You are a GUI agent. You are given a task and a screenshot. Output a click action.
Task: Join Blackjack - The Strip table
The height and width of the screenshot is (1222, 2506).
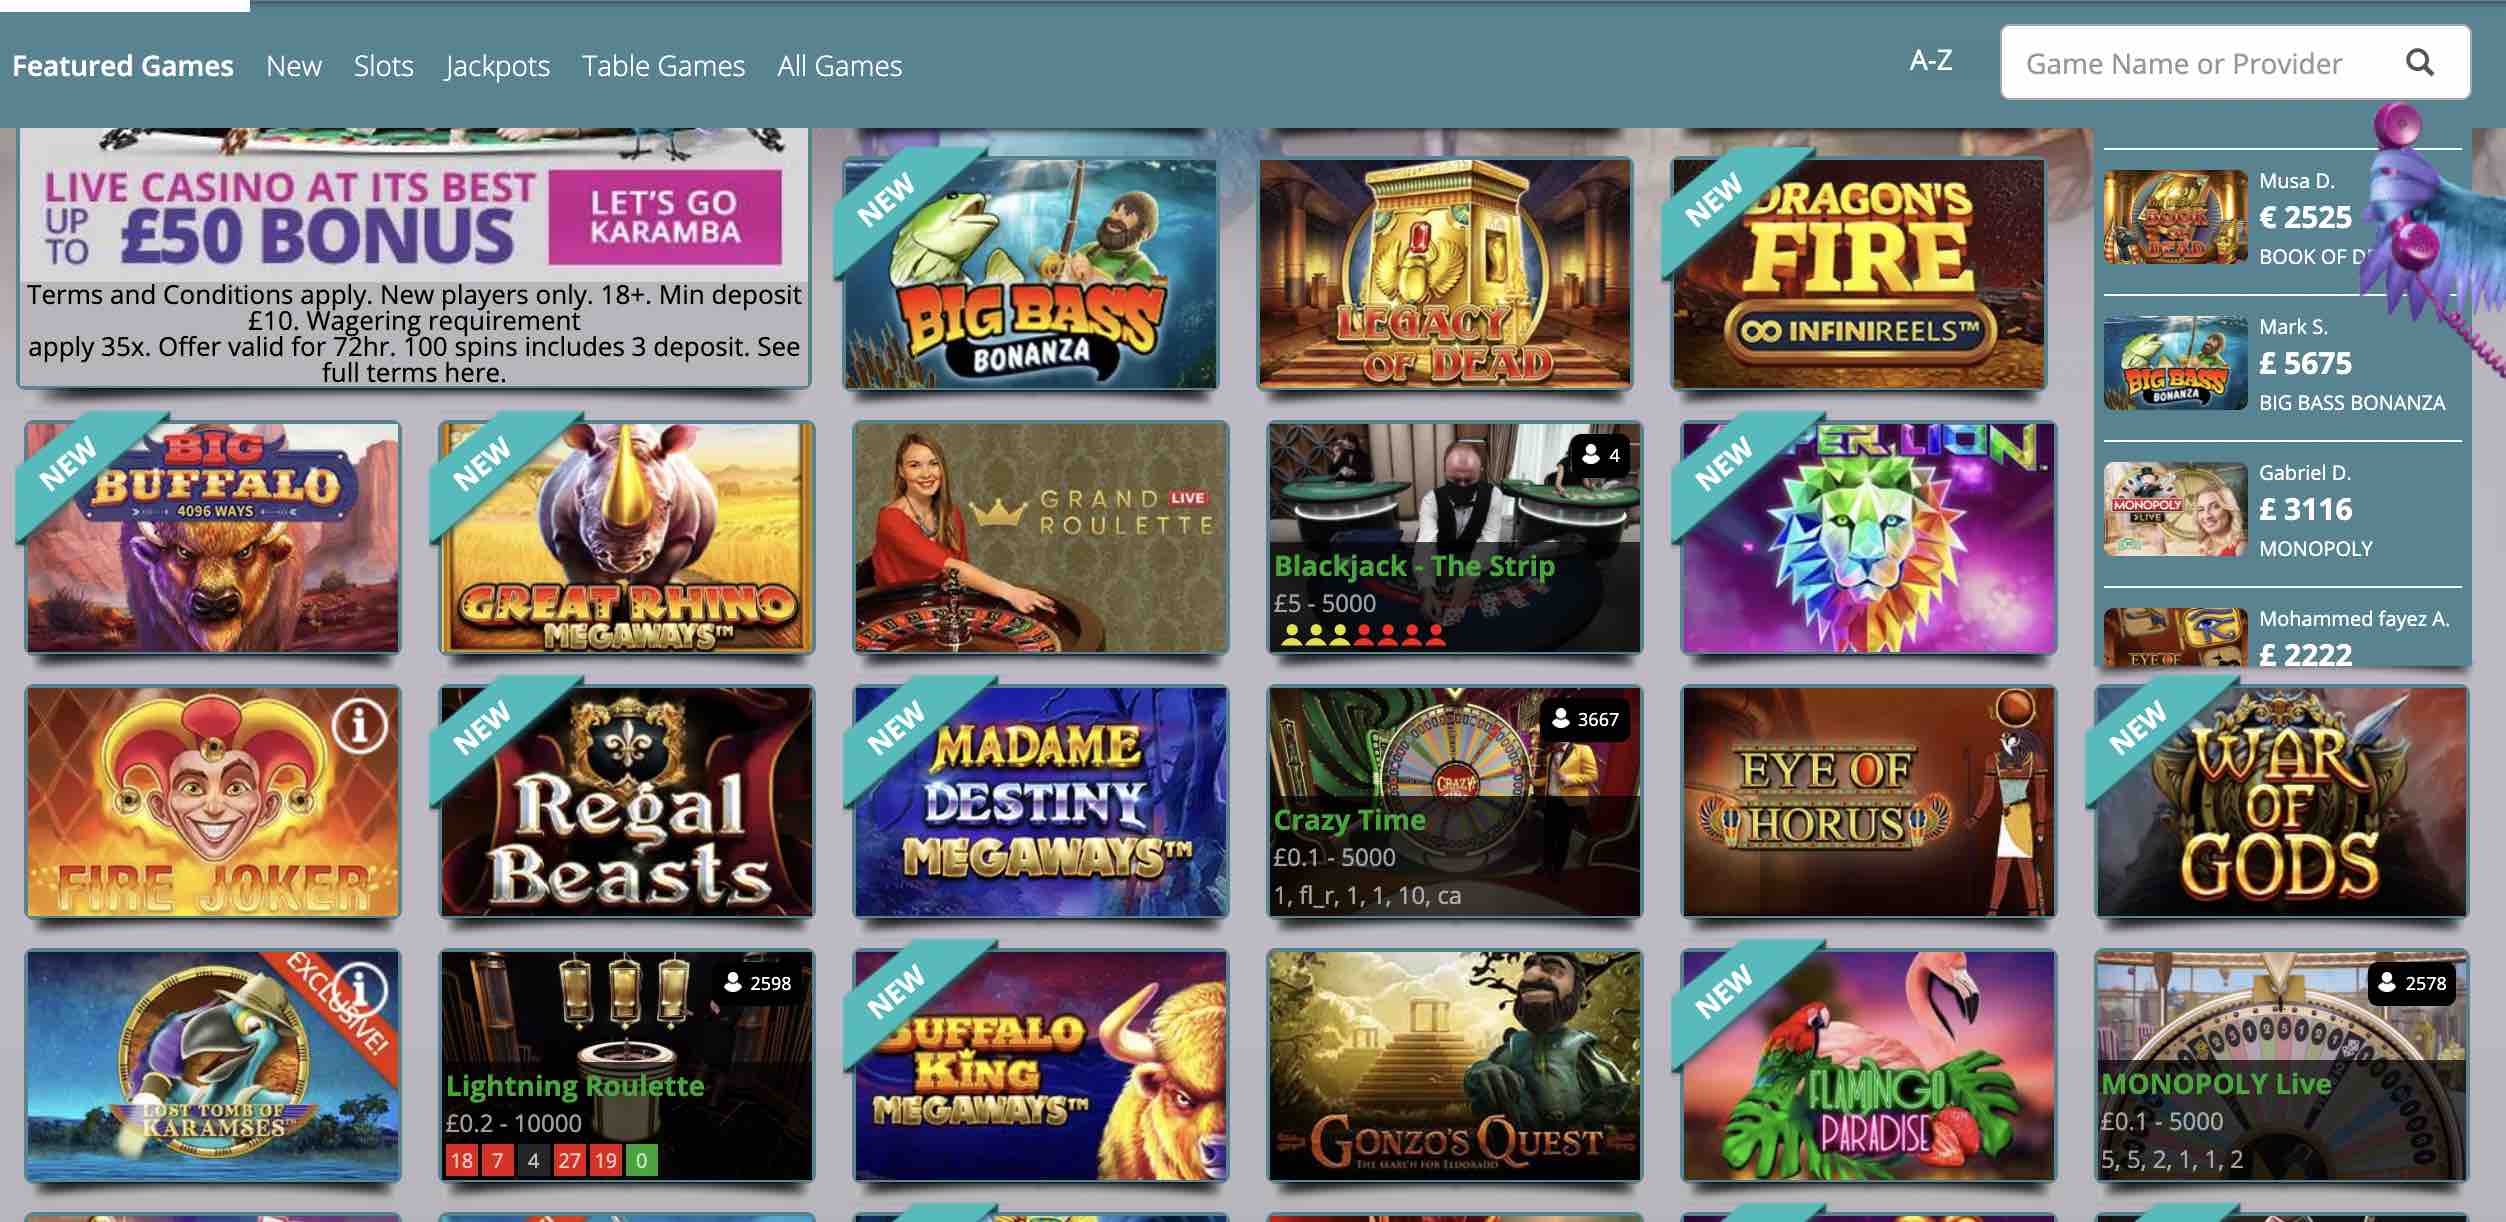coord(1455,537)
